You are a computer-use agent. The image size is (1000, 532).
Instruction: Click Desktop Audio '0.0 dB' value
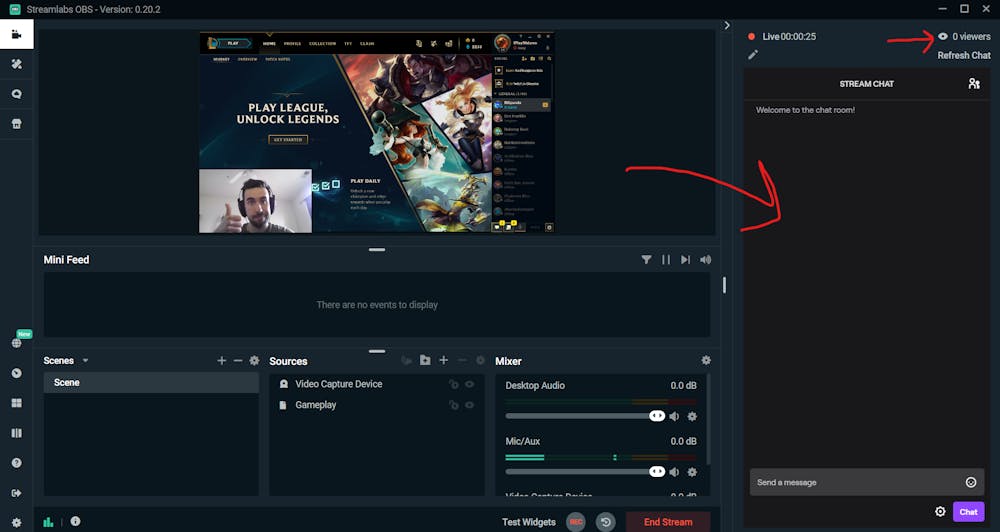(683, 385)
